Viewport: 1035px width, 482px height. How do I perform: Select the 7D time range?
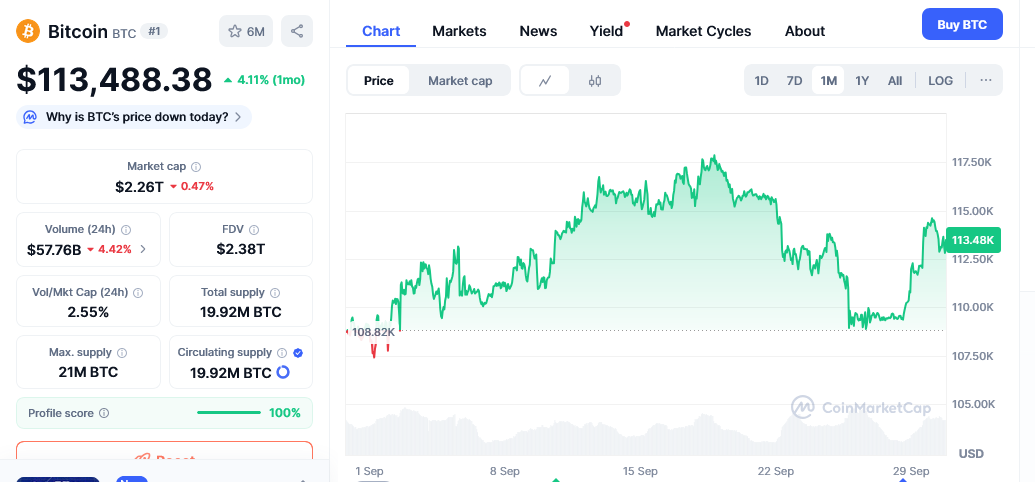pyautogui.click(x=794, y=81)
